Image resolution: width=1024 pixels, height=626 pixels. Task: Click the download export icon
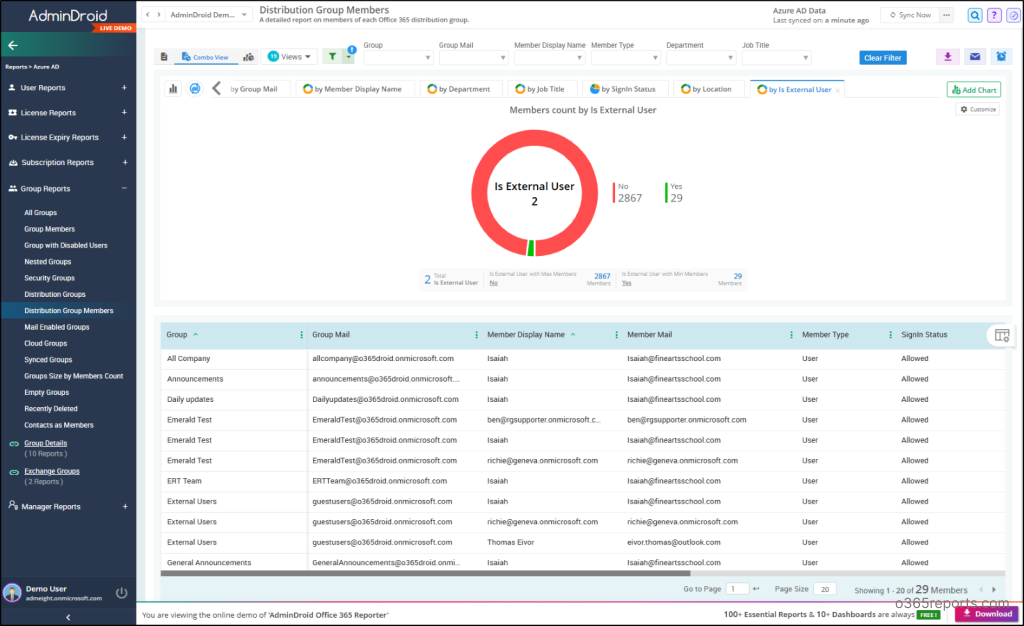(x=948, y=57)
